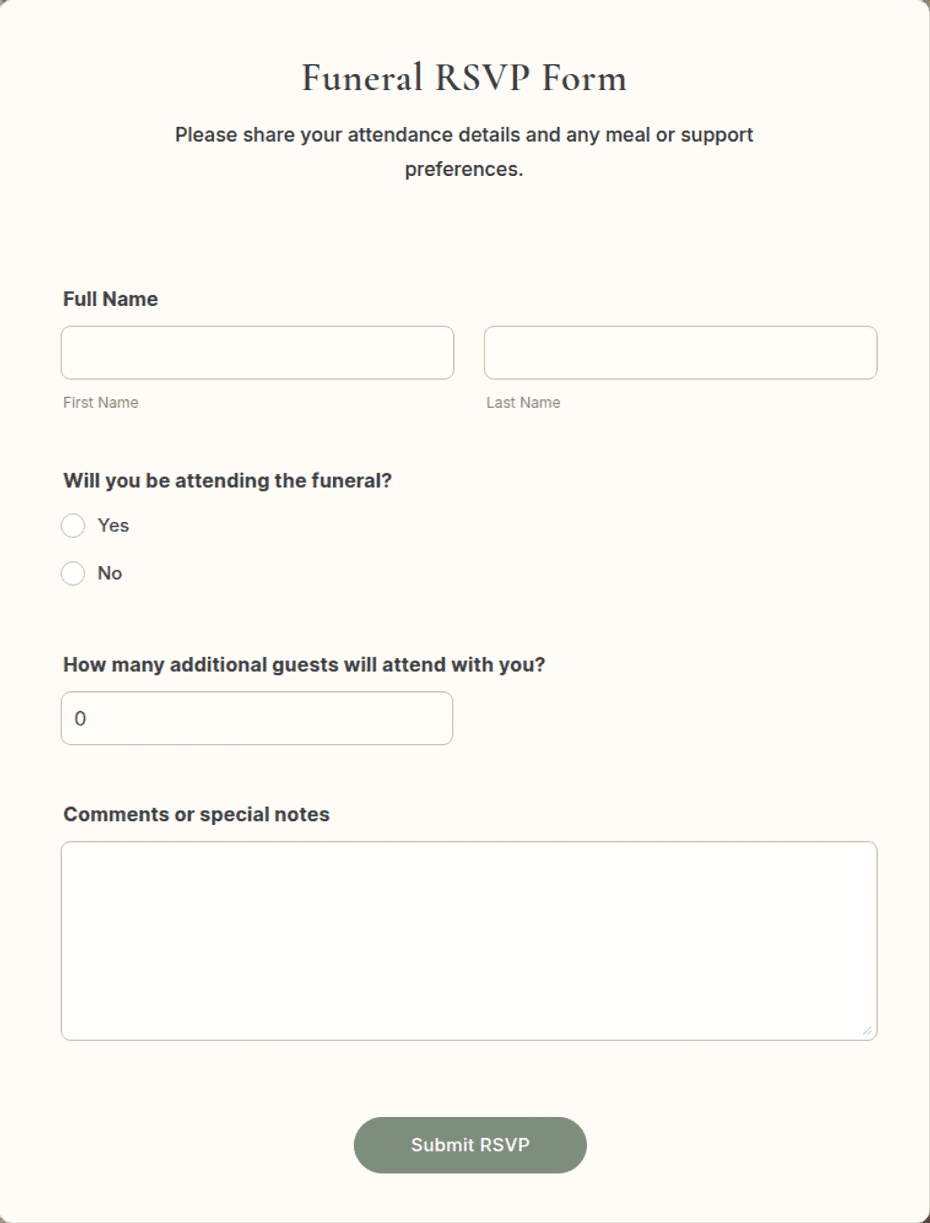Focus the Comments or special notes textarea
Screen dimensions: 930x1223
point(469,941)
